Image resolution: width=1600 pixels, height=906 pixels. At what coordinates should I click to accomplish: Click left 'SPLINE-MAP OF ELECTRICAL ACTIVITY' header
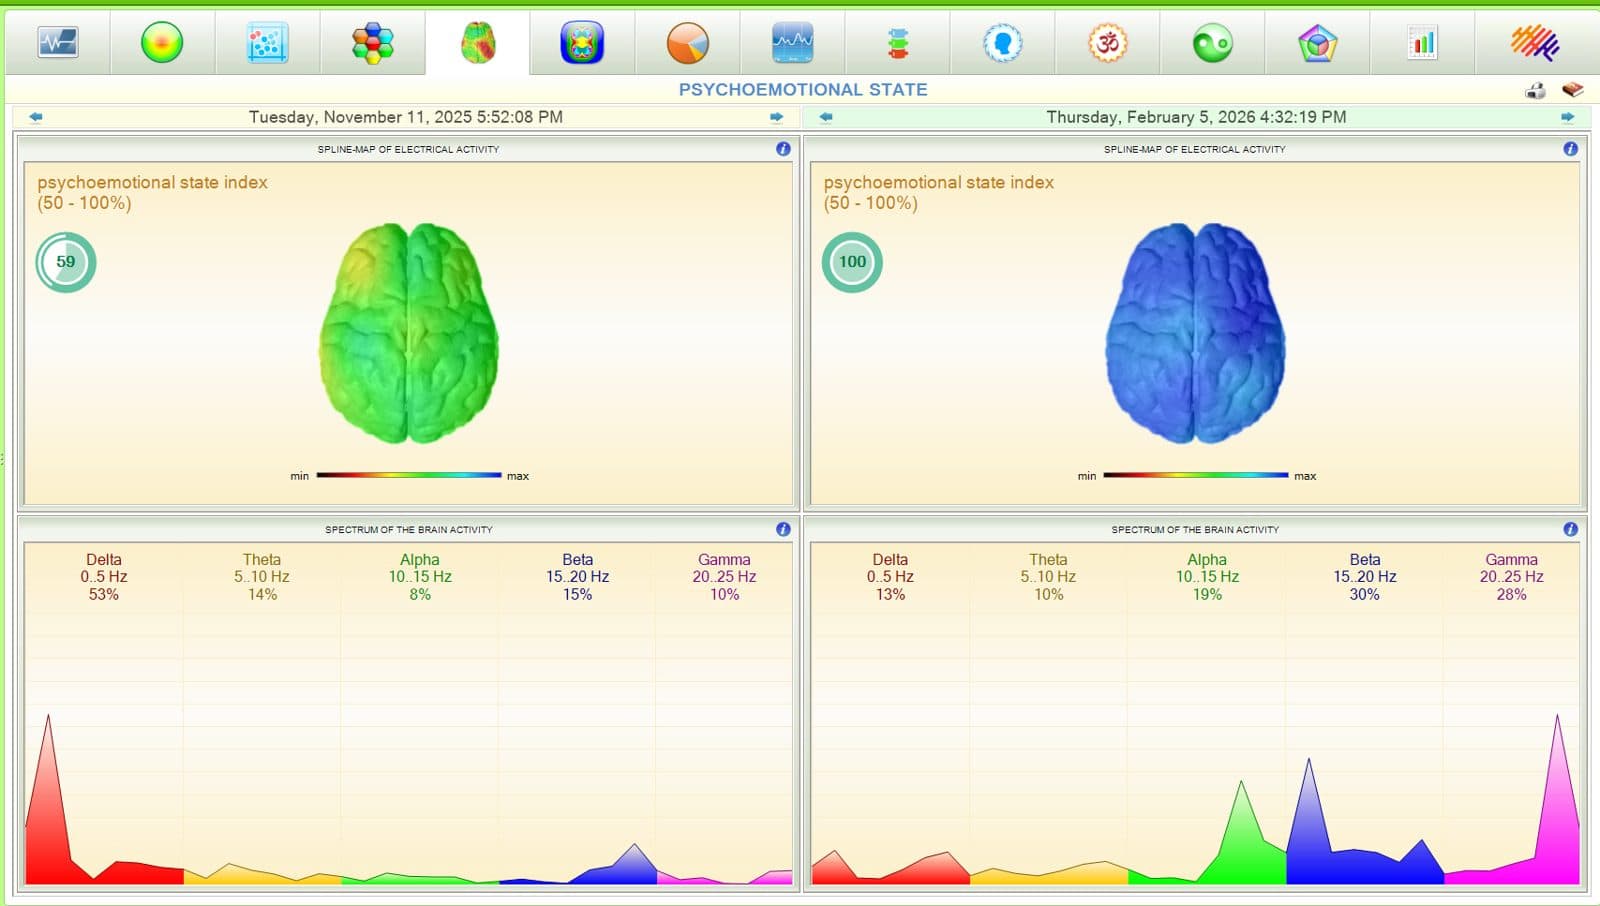point(408,149)
